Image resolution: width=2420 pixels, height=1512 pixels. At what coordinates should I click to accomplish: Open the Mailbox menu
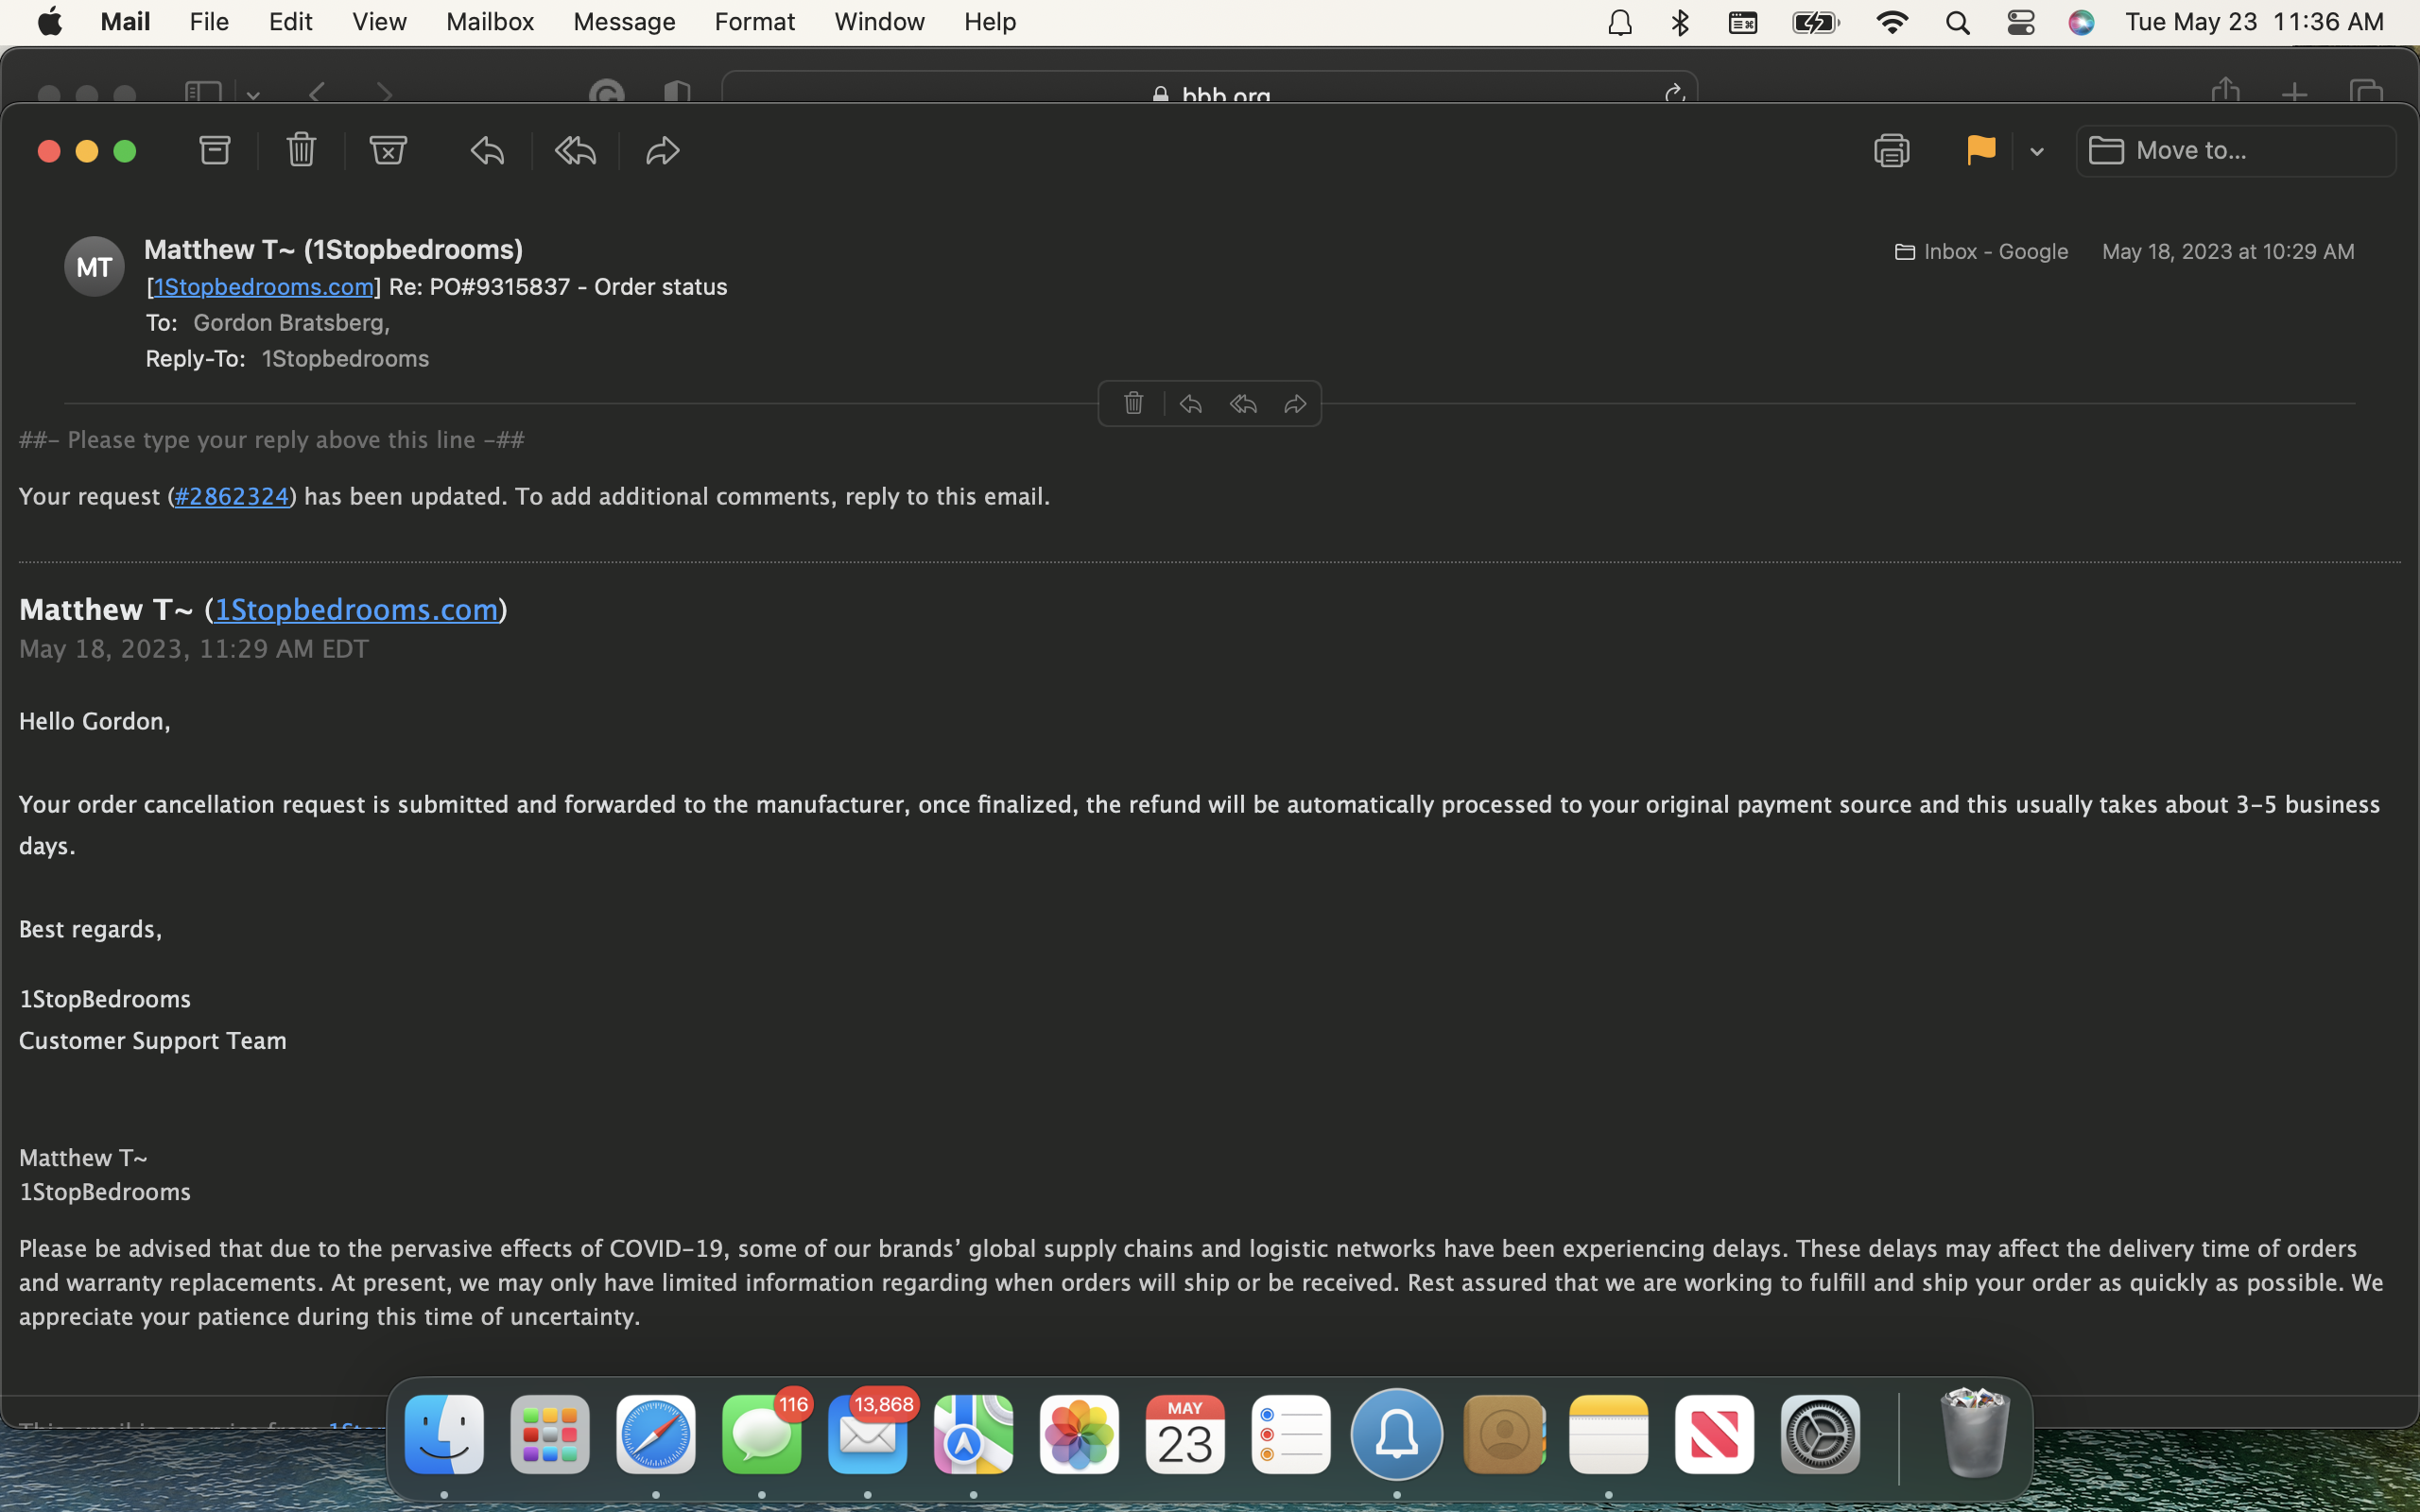pyautogui.click(x=490, y=21)
